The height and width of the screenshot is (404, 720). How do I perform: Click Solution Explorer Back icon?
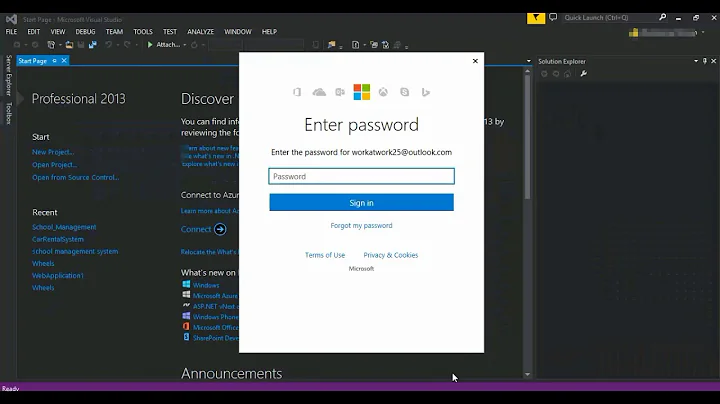544,73
